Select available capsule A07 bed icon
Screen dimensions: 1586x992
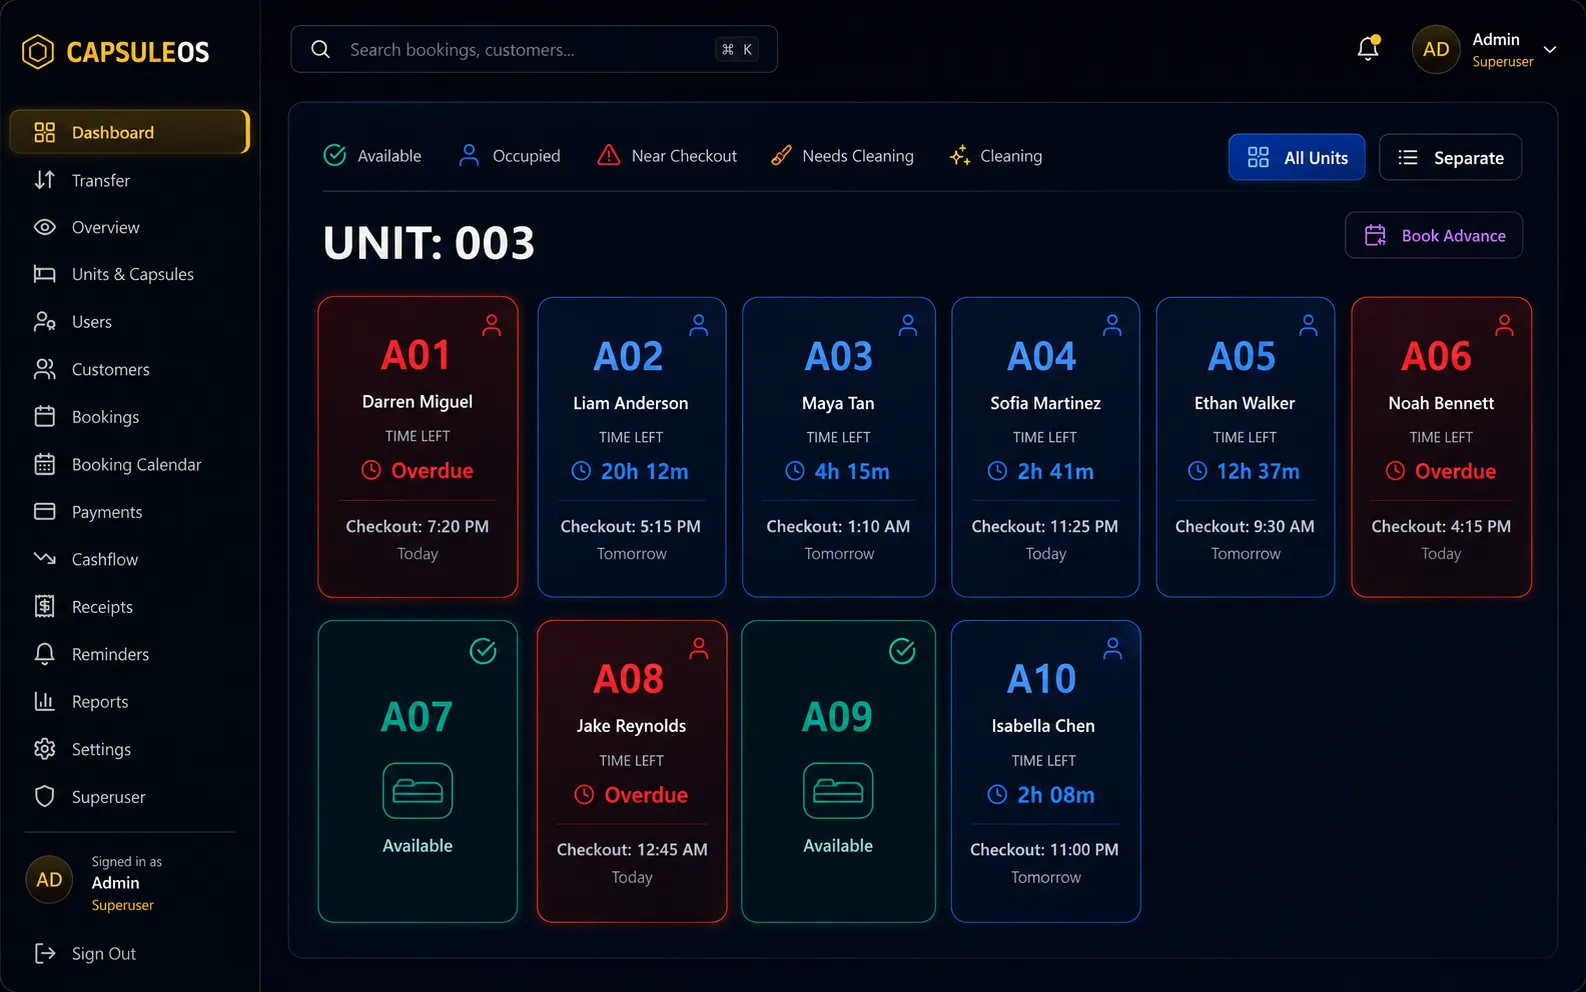click(x=418, y=791)
